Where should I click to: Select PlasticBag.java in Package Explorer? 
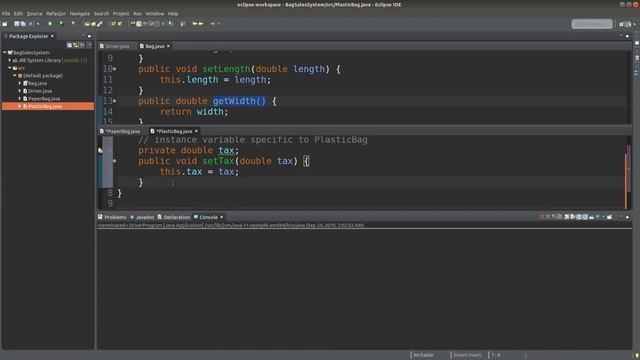(x=45, y=106)
